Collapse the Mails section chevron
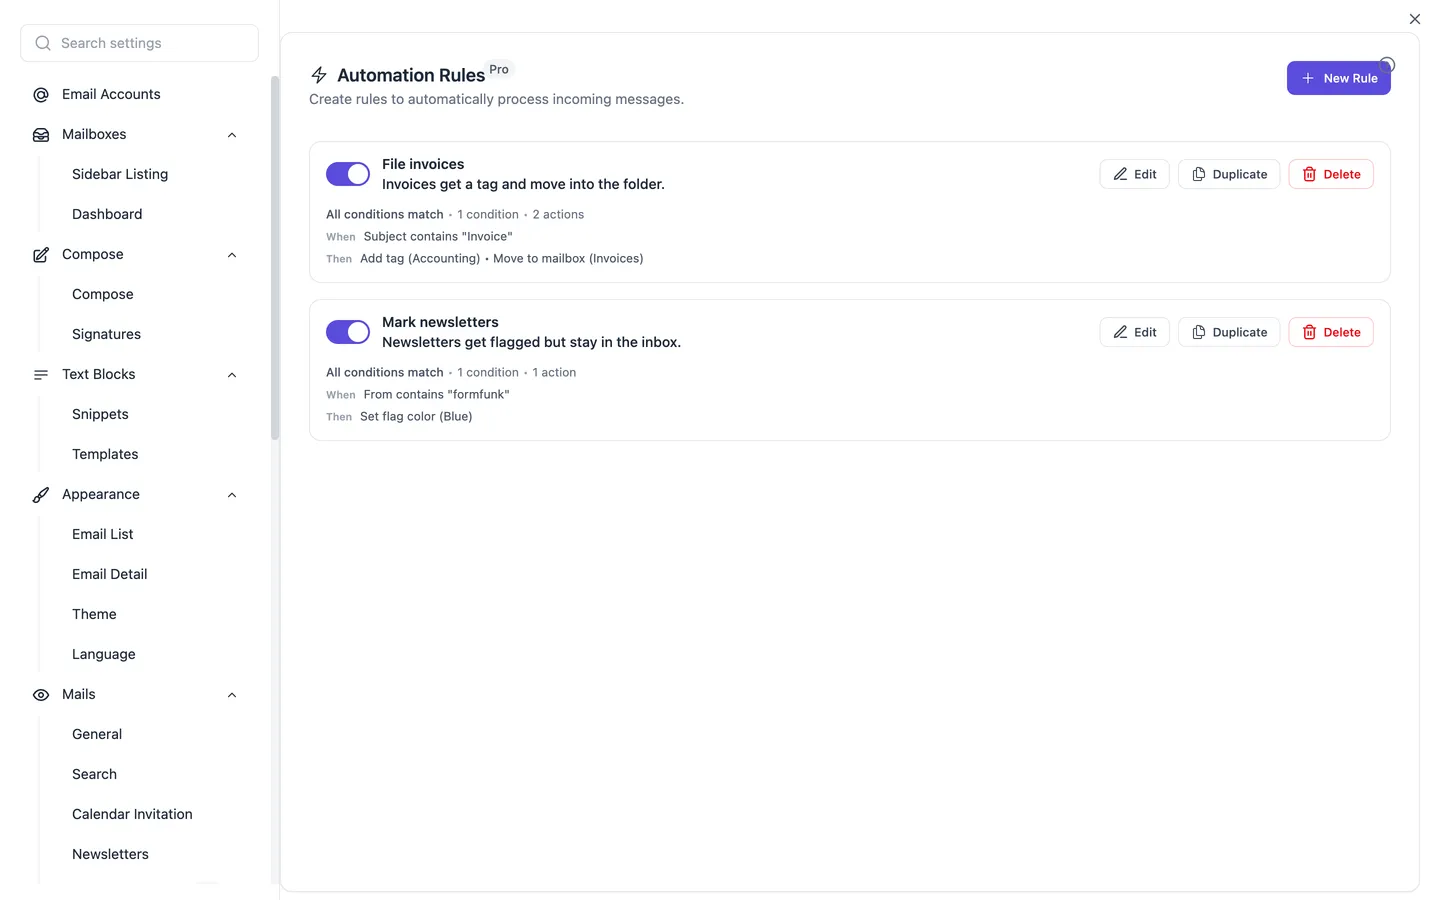This screenshot has width=1440, height=900. coord(232,695)
